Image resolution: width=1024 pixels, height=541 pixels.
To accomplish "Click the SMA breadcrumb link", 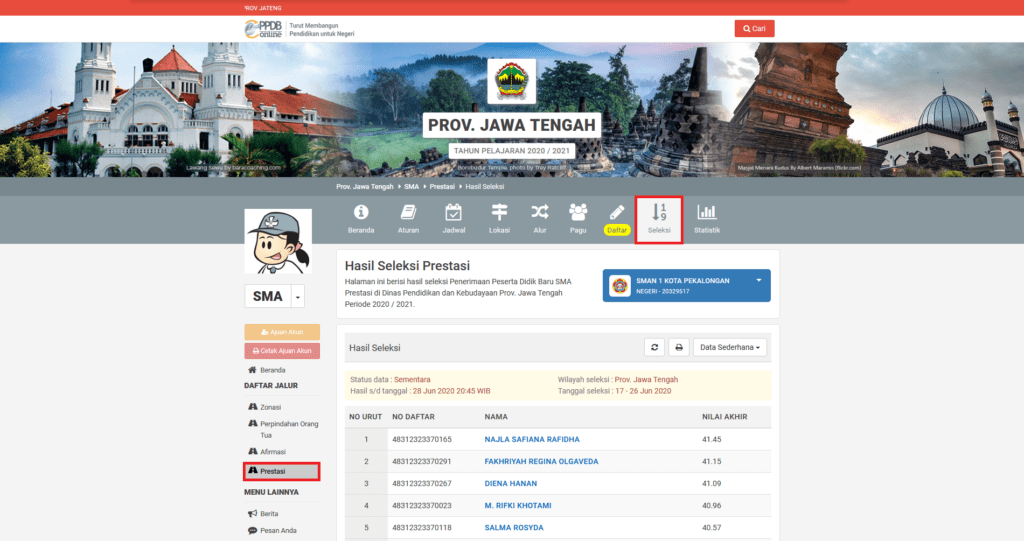I will 411,186.
